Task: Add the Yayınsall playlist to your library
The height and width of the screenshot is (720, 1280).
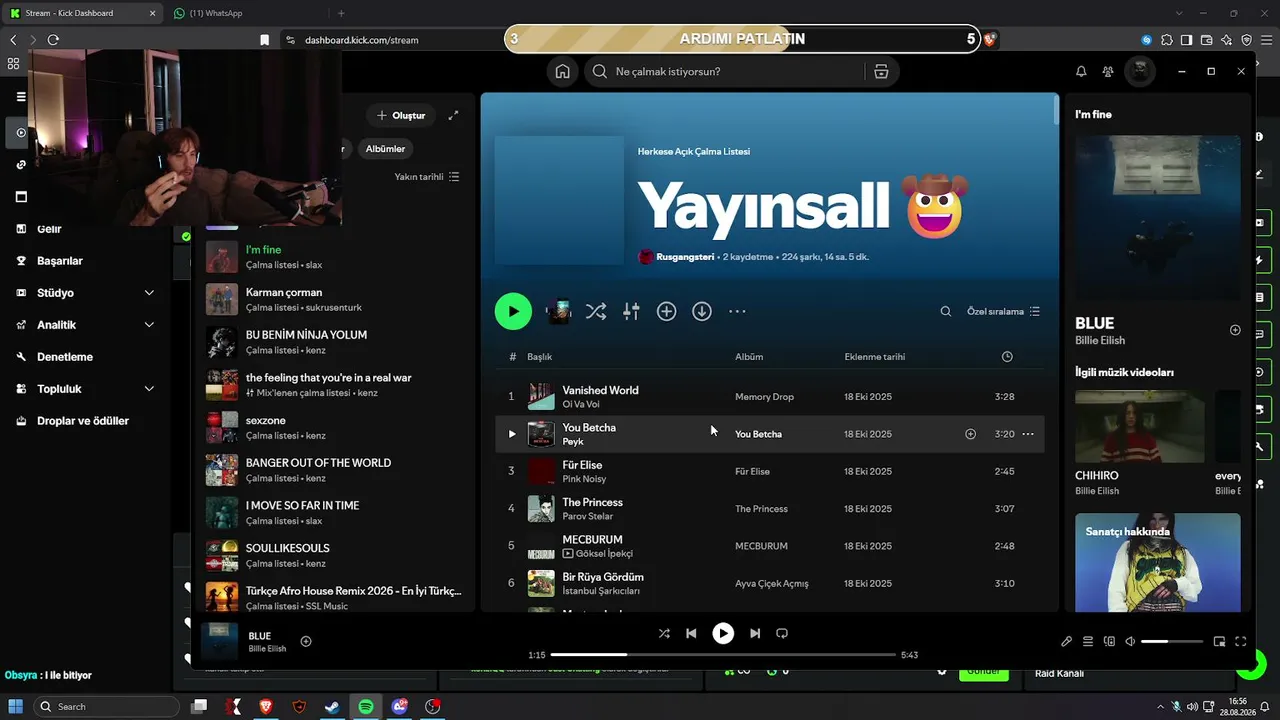Action: click(x=666, y=311)
